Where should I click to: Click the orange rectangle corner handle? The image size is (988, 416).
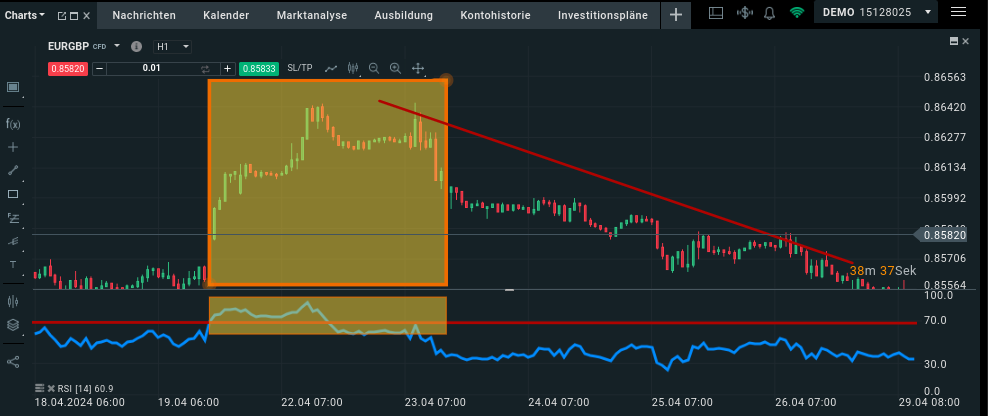click(447, 80)
